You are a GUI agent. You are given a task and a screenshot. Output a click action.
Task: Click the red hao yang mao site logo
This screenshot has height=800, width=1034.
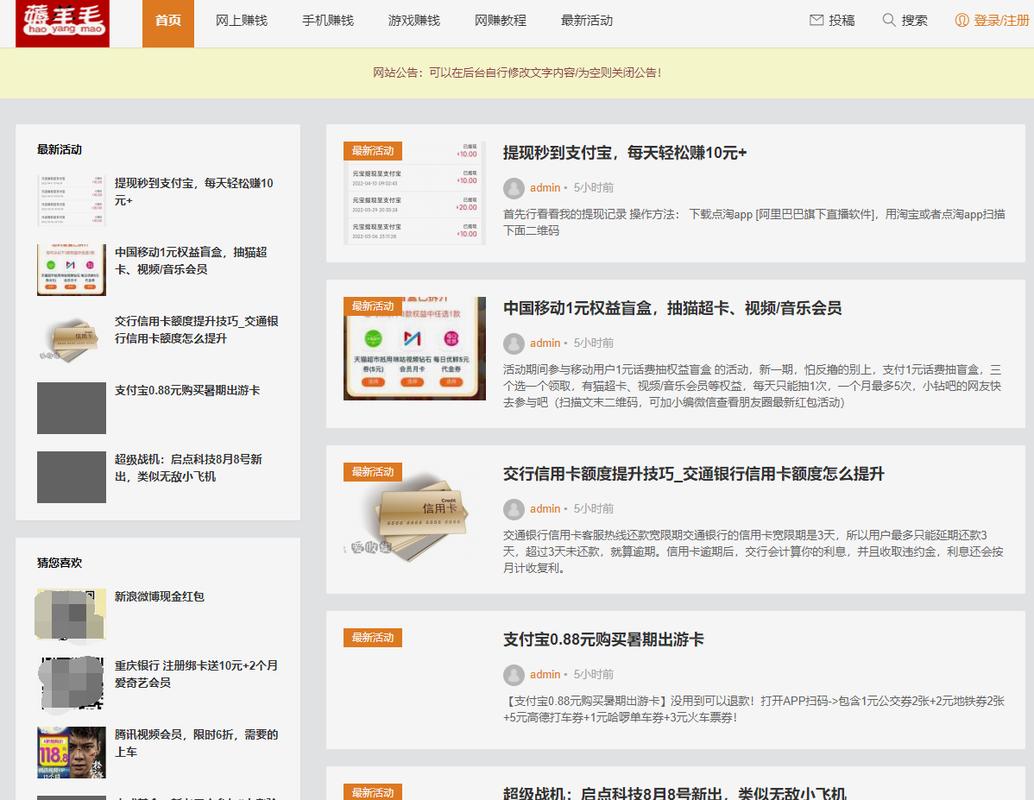click(63, 23)
